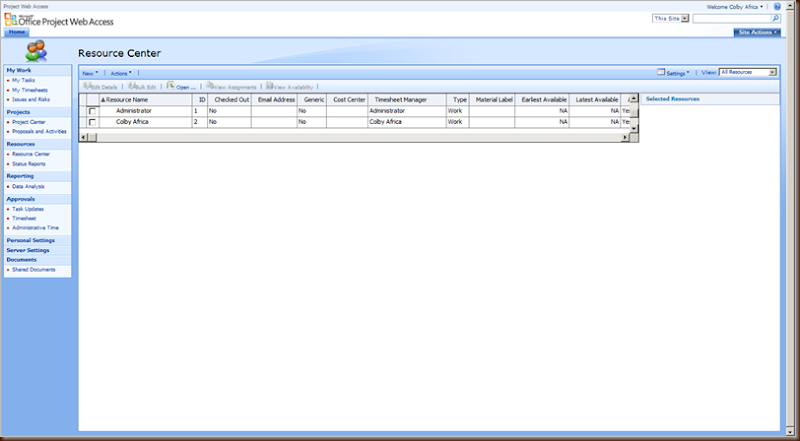Click the site search input field

point(731,18)
